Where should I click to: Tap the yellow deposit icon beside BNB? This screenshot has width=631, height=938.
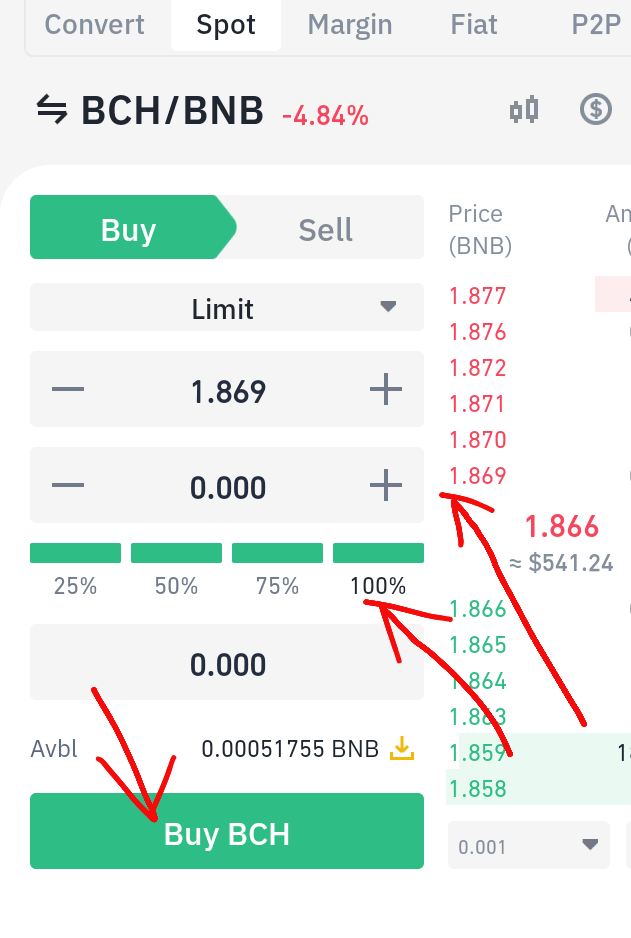[402, 748]
